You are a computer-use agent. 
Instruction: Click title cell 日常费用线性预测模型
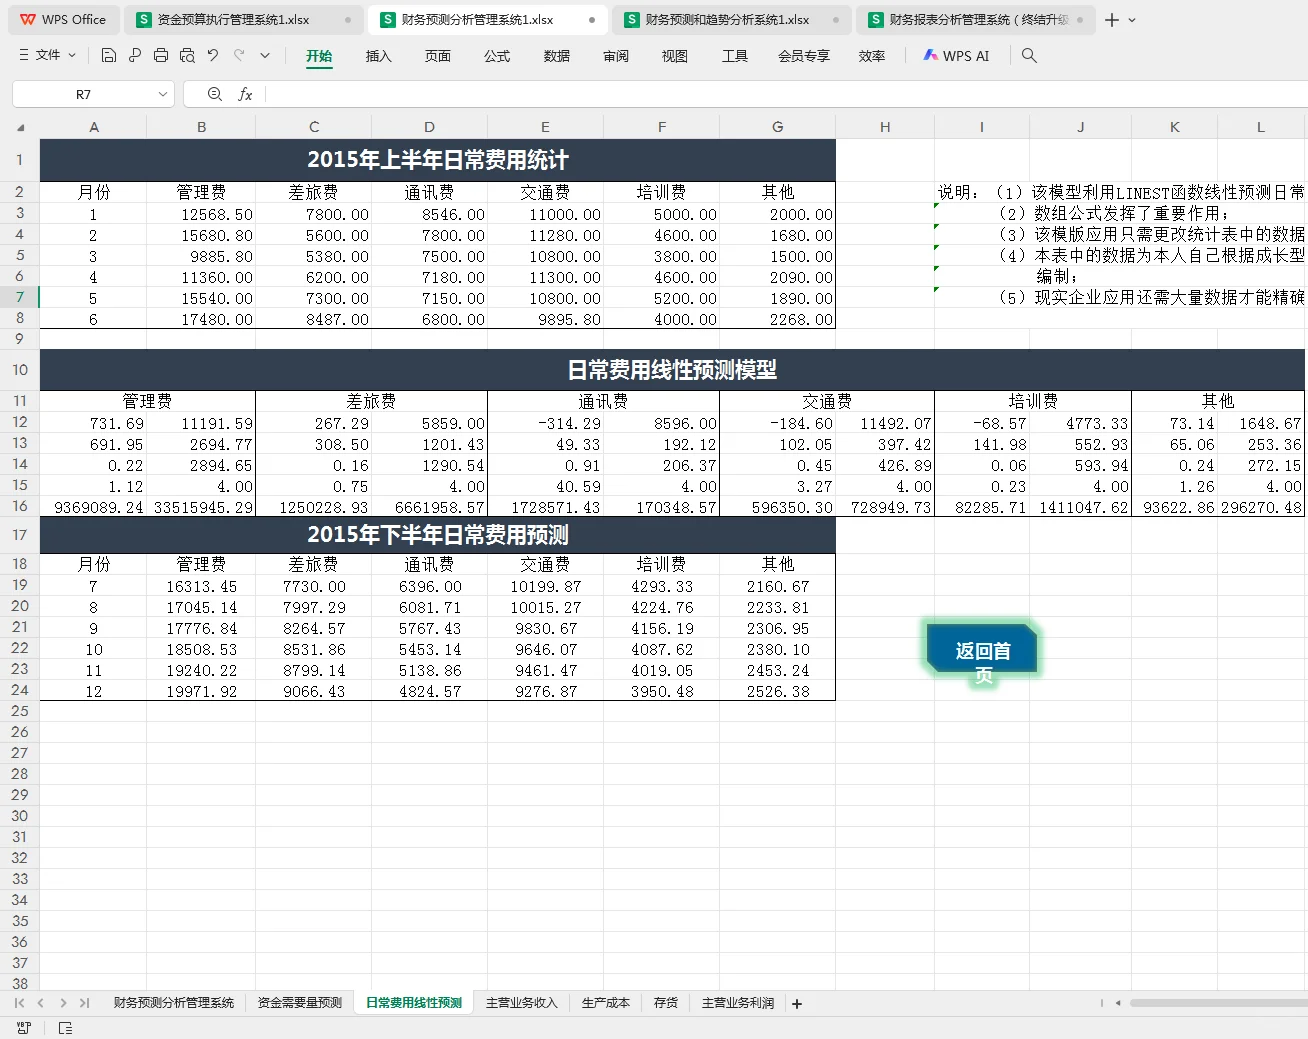coord(672,370)
